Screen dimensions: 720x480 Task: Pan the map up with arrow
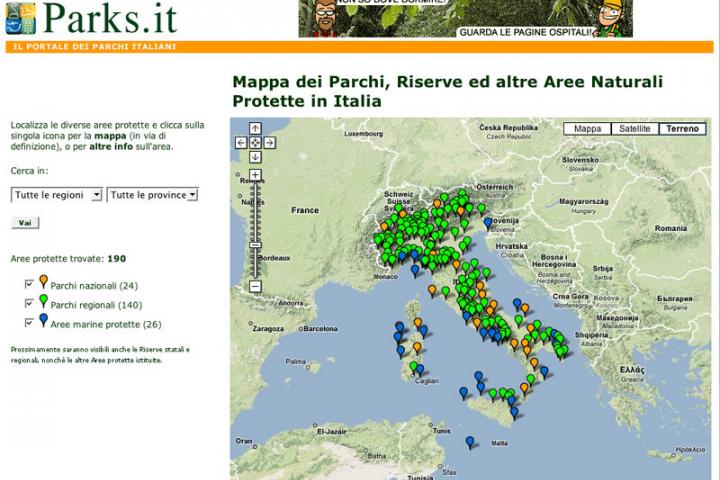pos(255,128)
